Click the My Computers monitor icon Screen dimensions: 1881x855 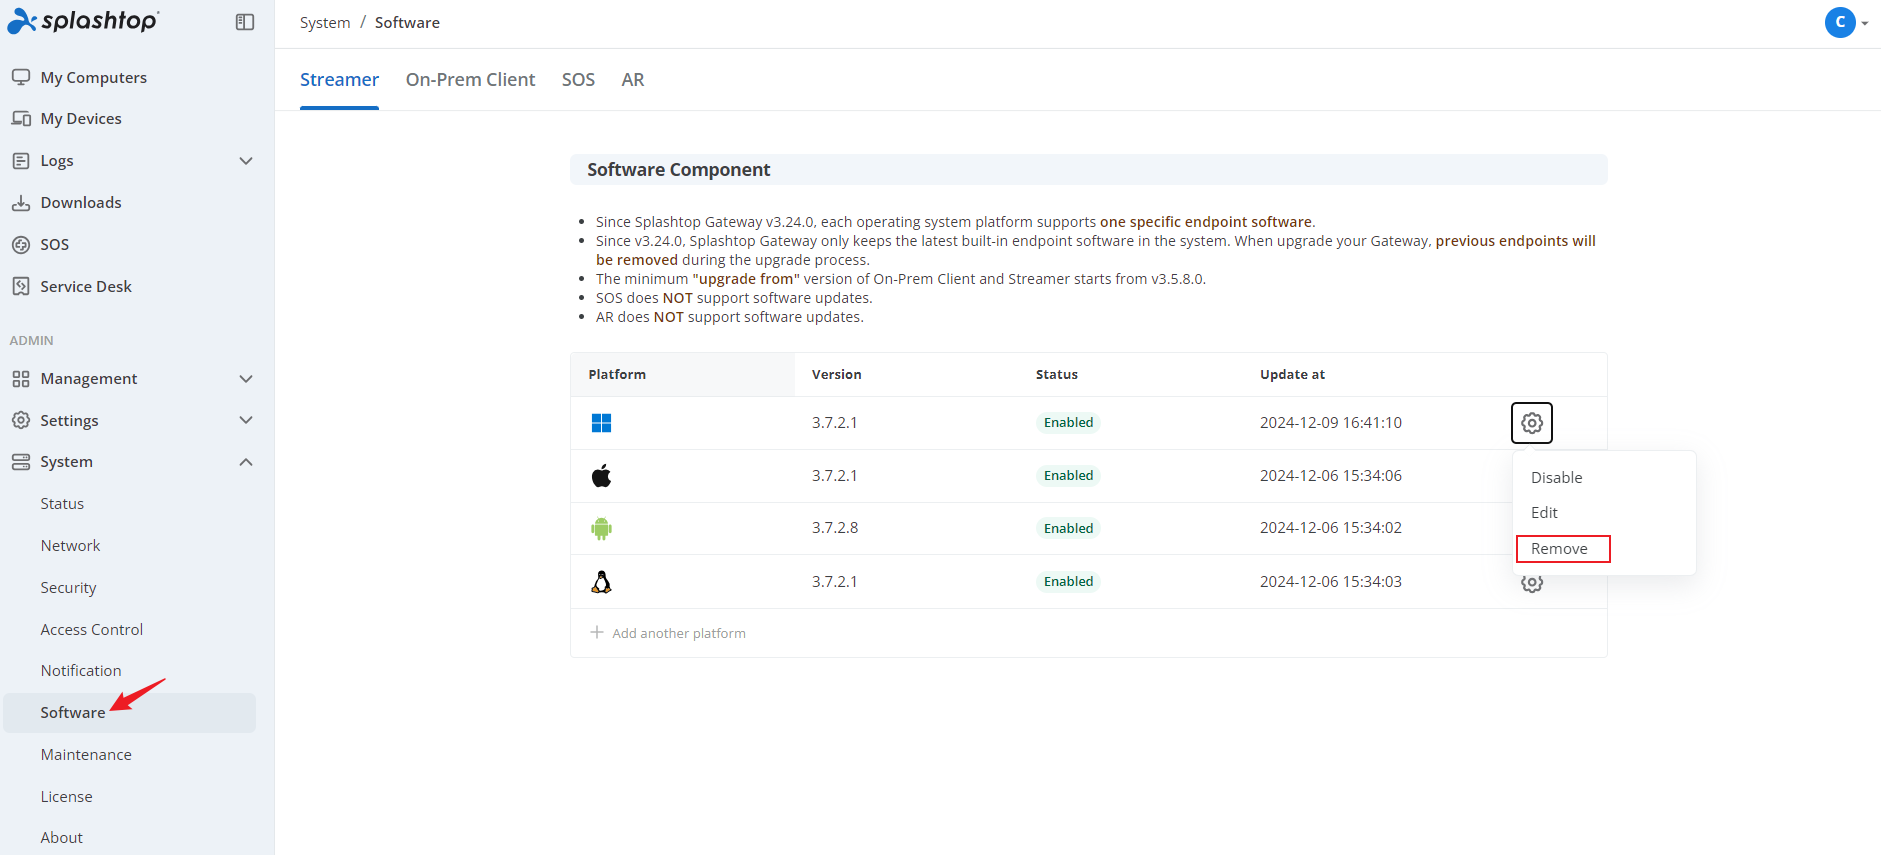[21, 77]
